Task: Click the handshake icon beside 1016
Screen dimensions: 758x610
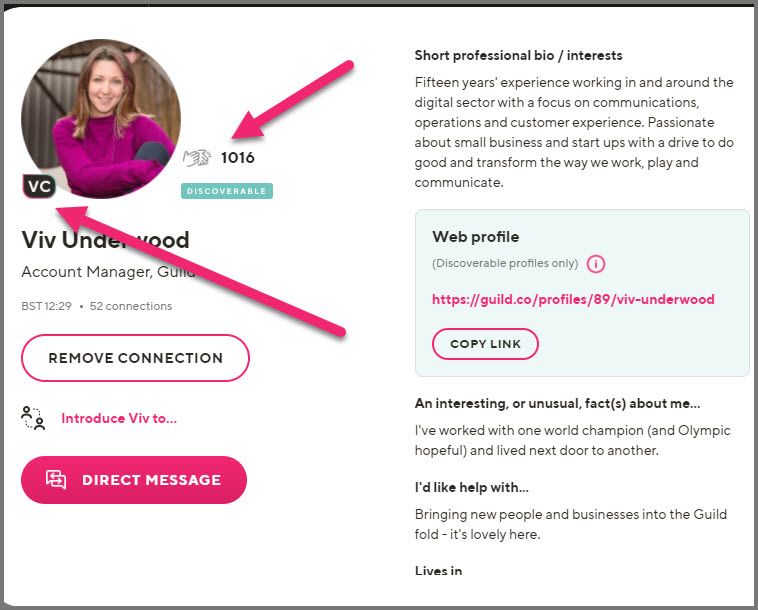Action: [x=197, y=158]
